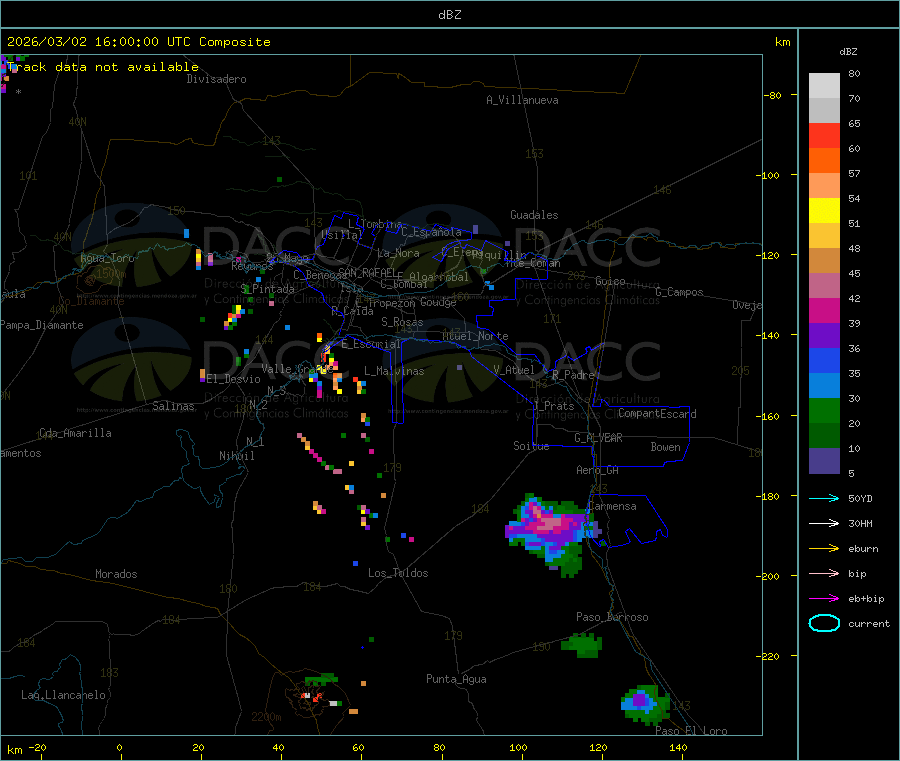Click the Soitue map label
This screenshot has width=900, height=761.
(531, 446)
